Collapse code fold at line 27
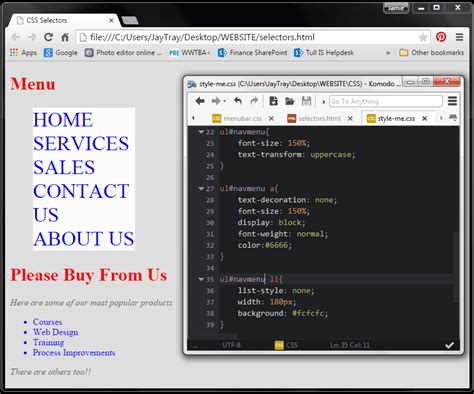The width and height of the screenshot is (474, 394). tap(201, 189)
